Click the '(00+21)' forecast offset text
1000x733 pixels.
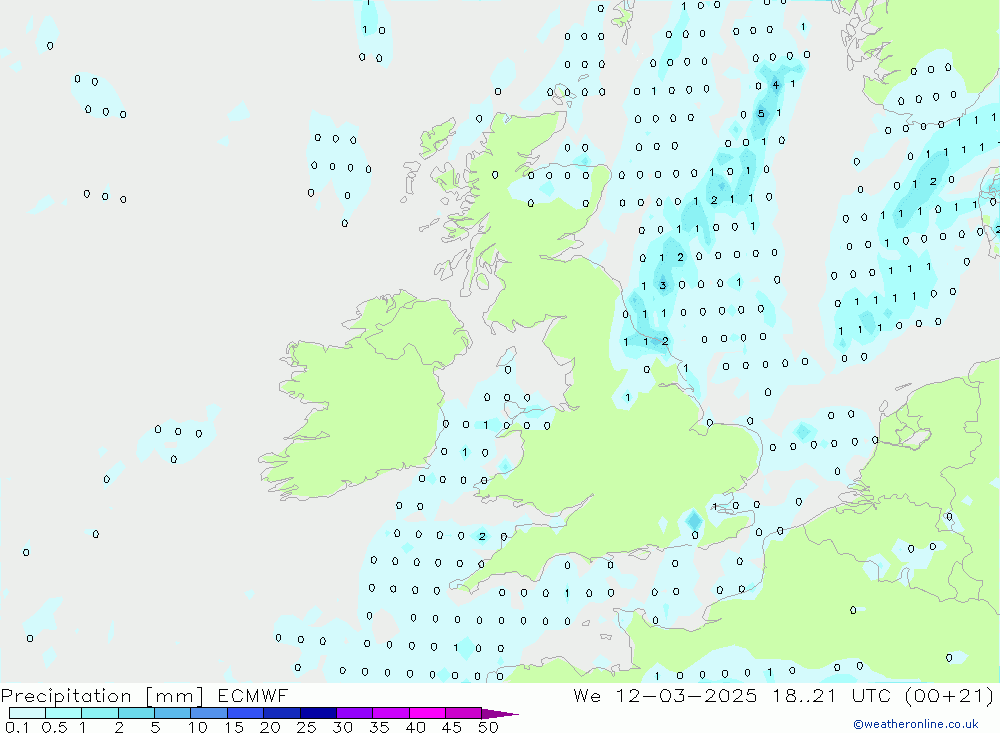[x=949, y=696]
